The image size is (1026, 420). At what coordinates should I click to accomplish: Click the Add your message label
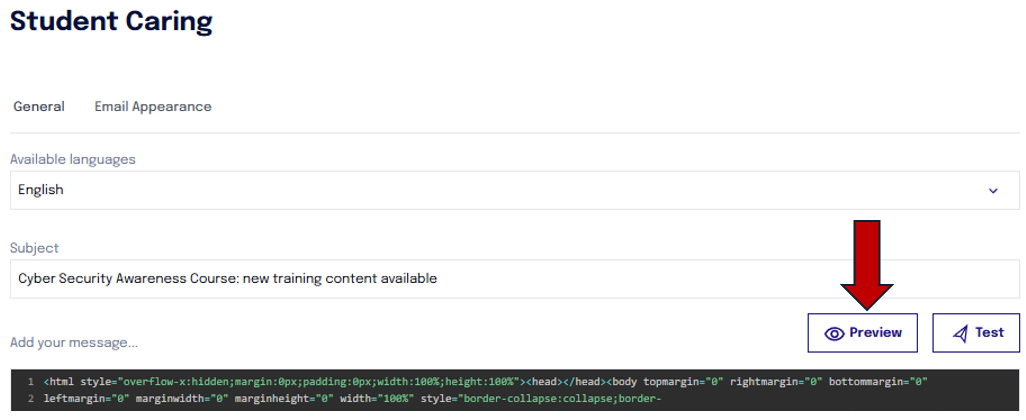pyautogui.click(x=74, y=342)
